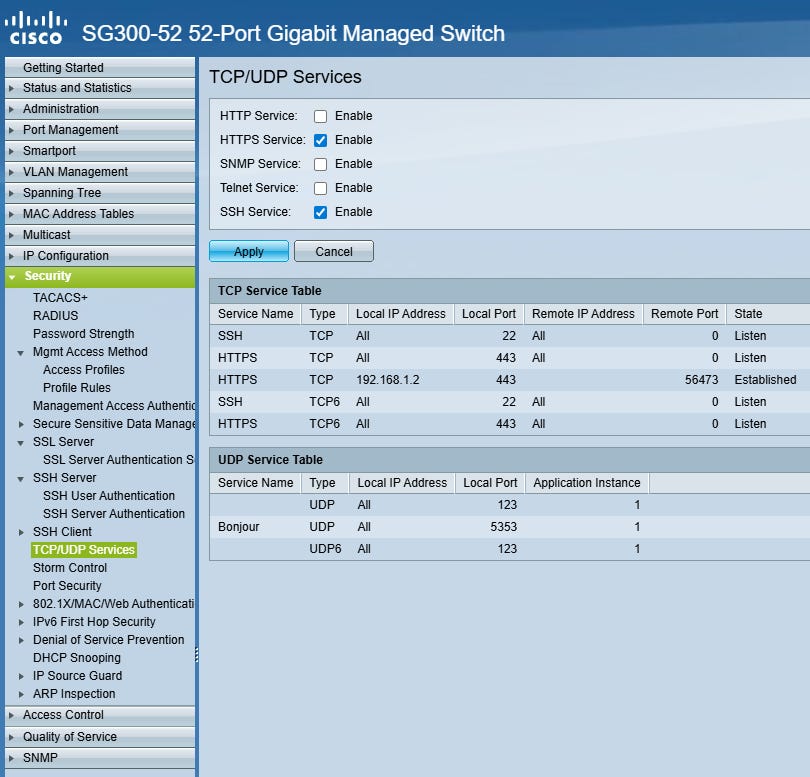Open DHCP Snooping page
Viewport: 810px width, 777px height.
(x=76, y=658)
